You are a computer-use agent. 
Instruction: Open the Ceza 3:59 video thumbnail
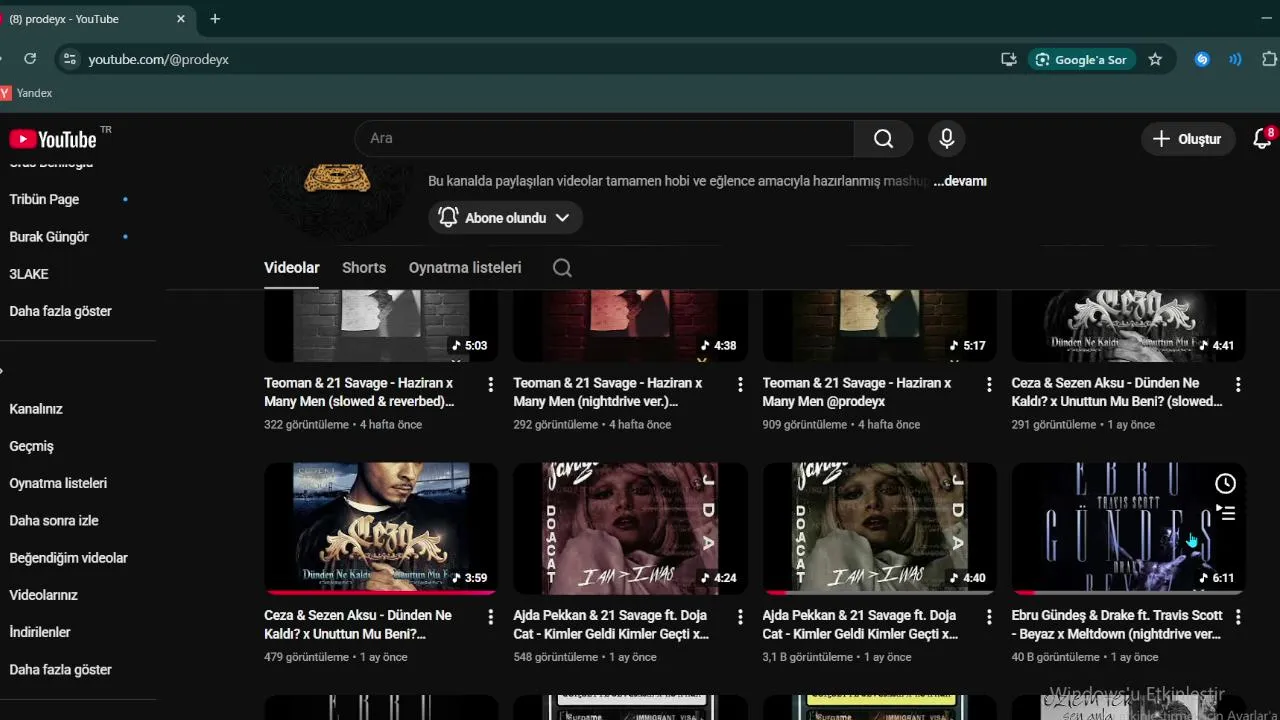tap(381, 528)
